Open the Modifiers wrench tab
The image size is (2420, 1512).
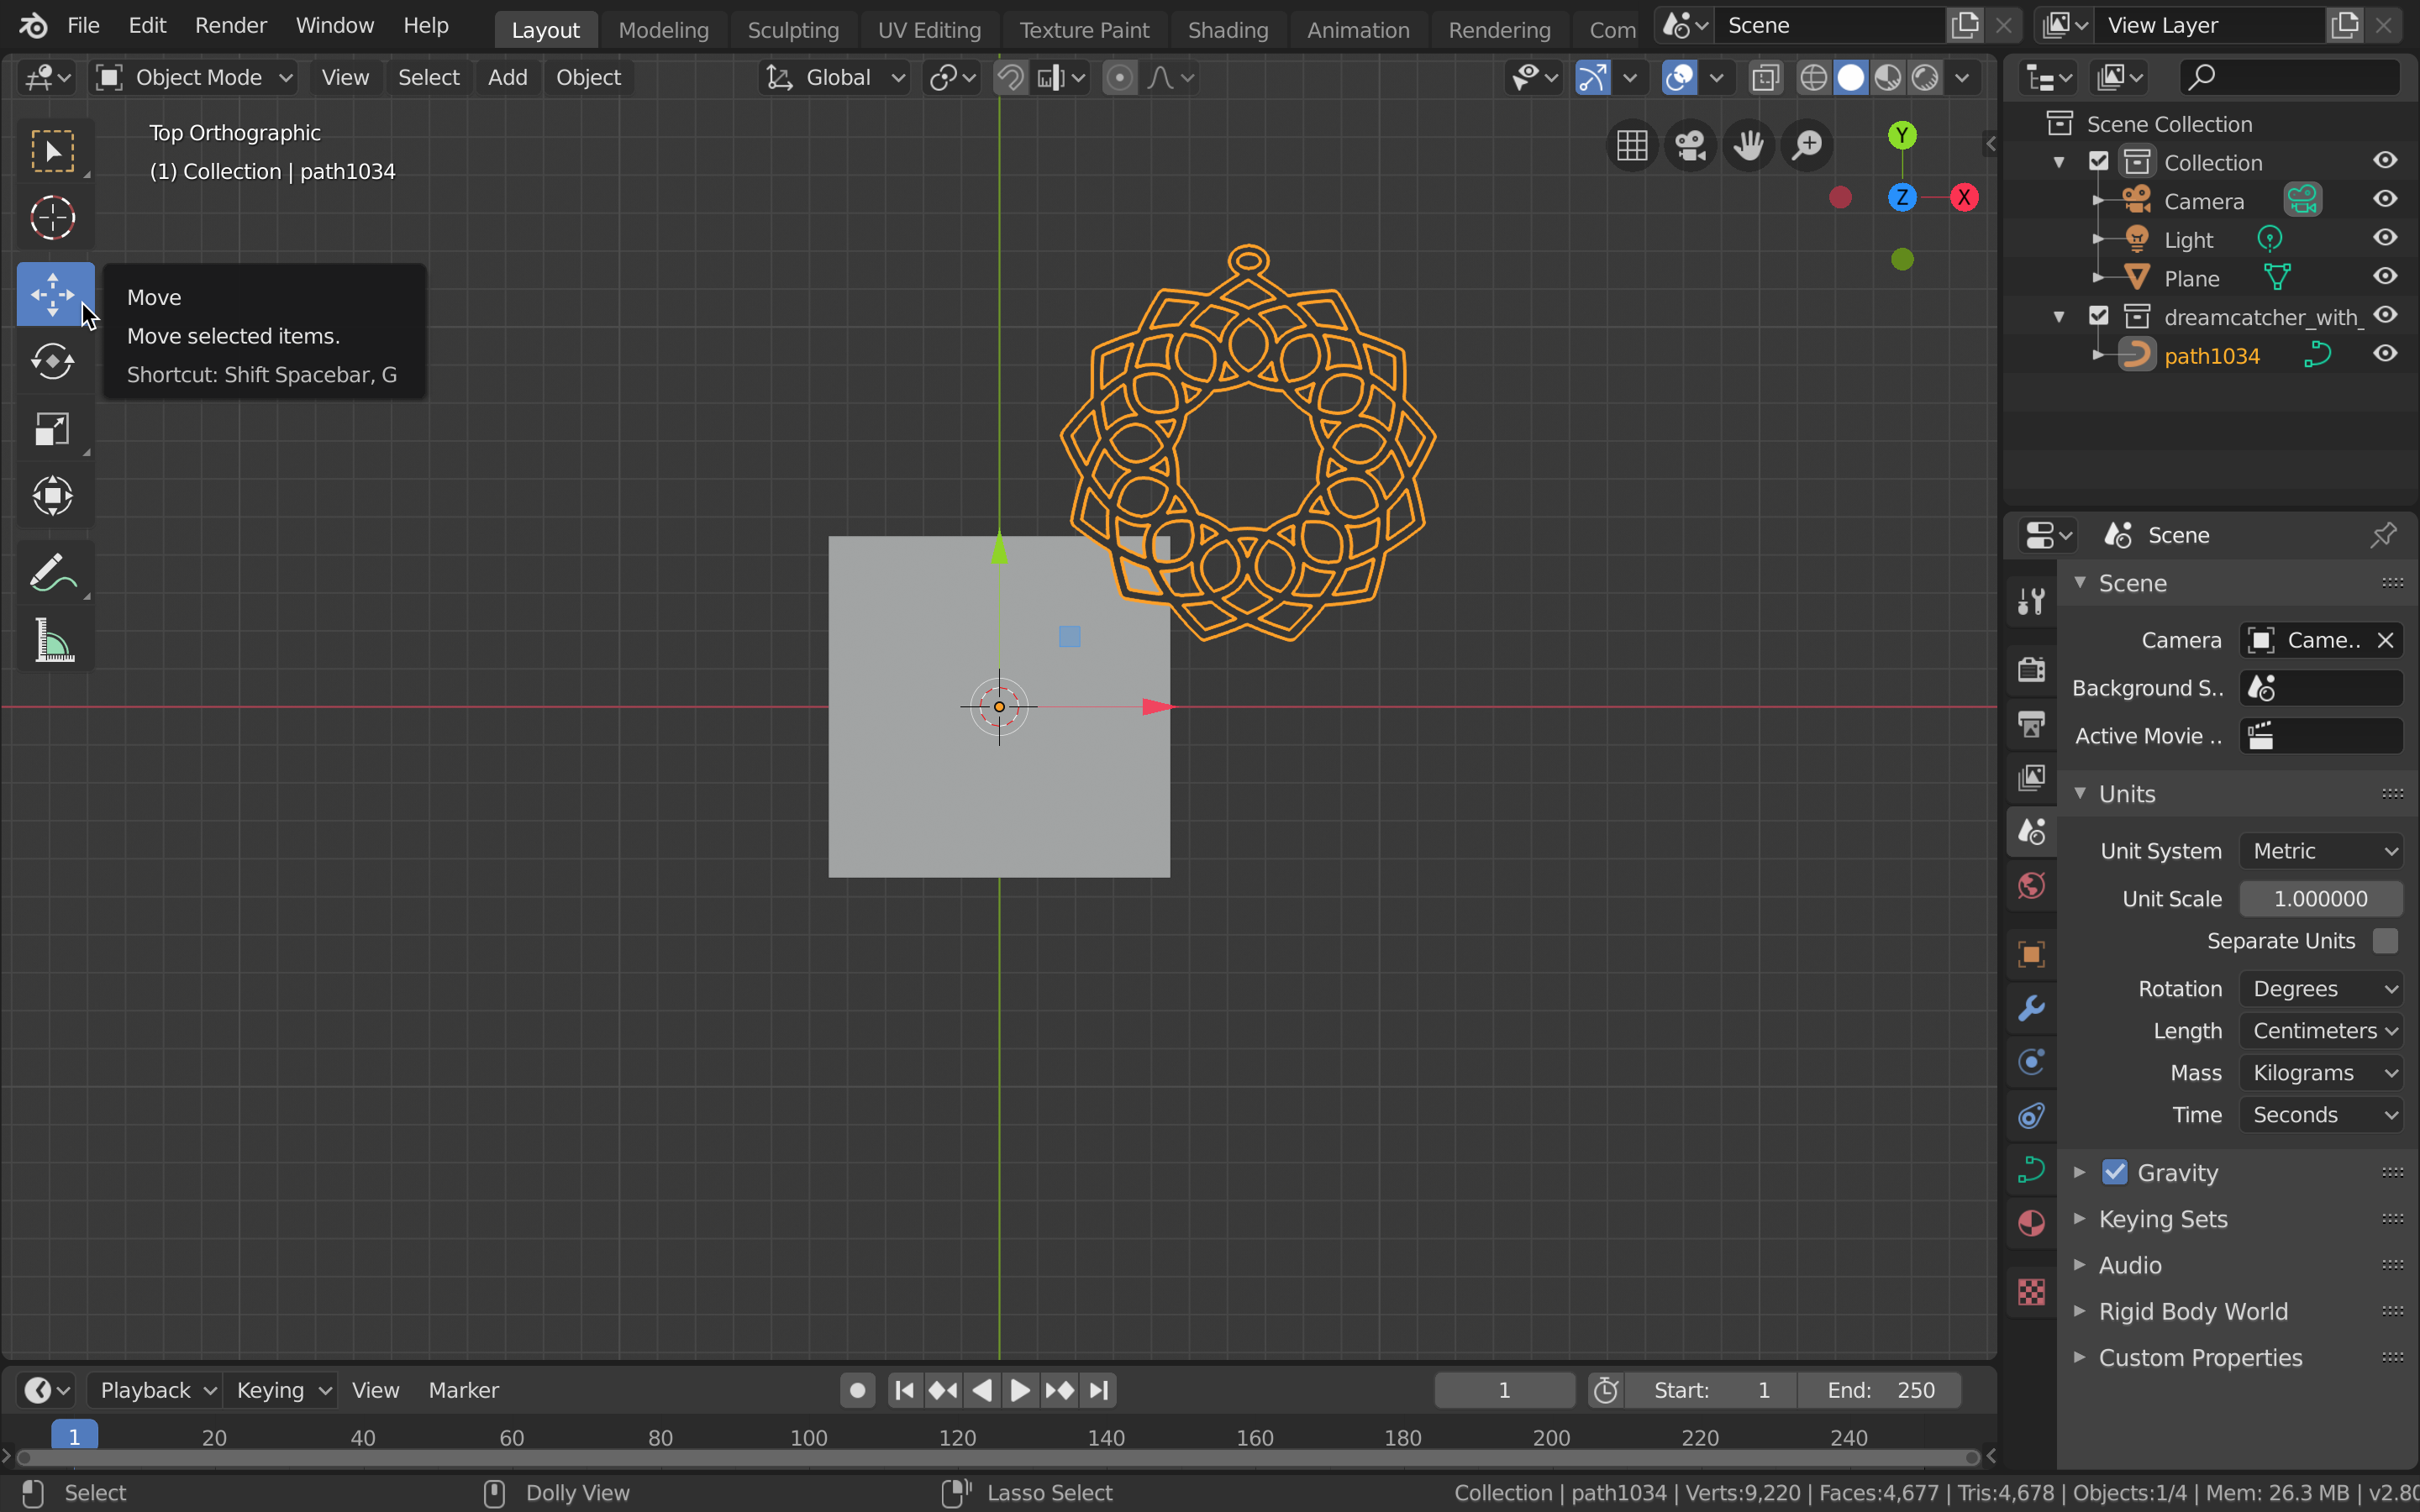[x=2031, y=1008]
